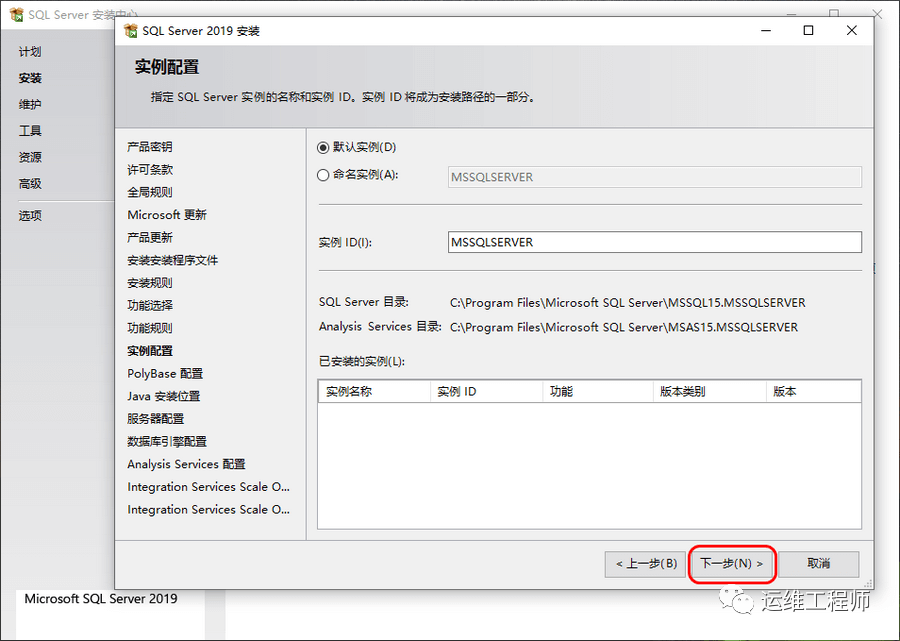Close the SQL Server 2019 setup window

point(852,30)
